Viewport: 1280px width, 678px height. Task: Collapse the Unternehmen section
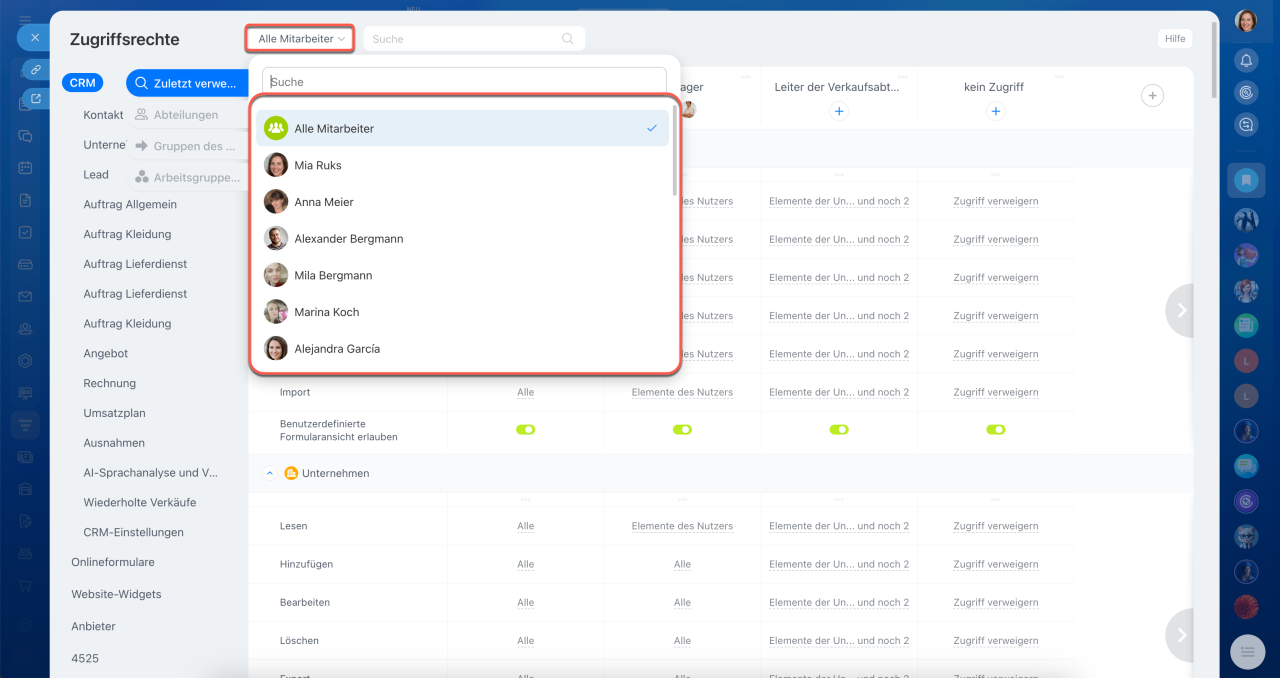(x=269, y=473)
